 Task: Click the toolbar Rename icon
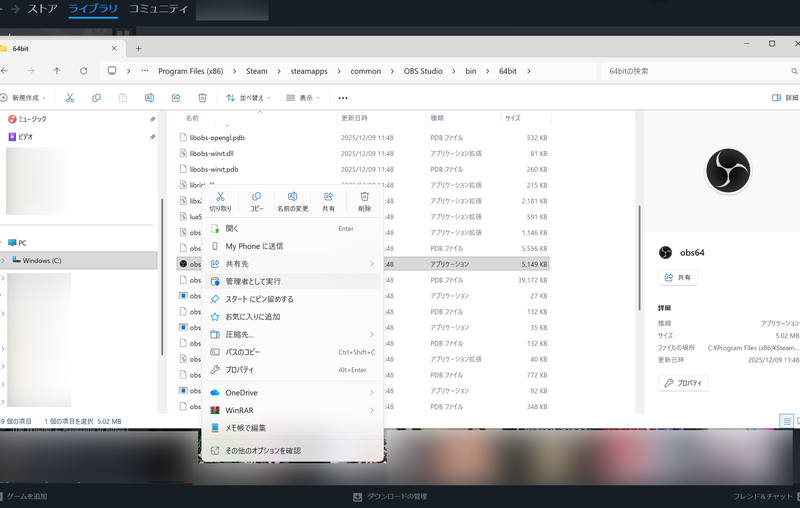pyautogui.click(x=149, y=98)
